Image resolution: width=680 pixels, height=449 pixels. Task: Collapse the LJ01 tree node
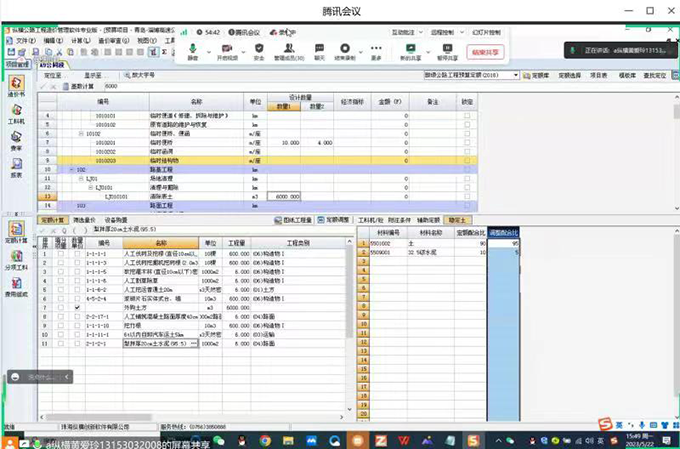(82, 178)
